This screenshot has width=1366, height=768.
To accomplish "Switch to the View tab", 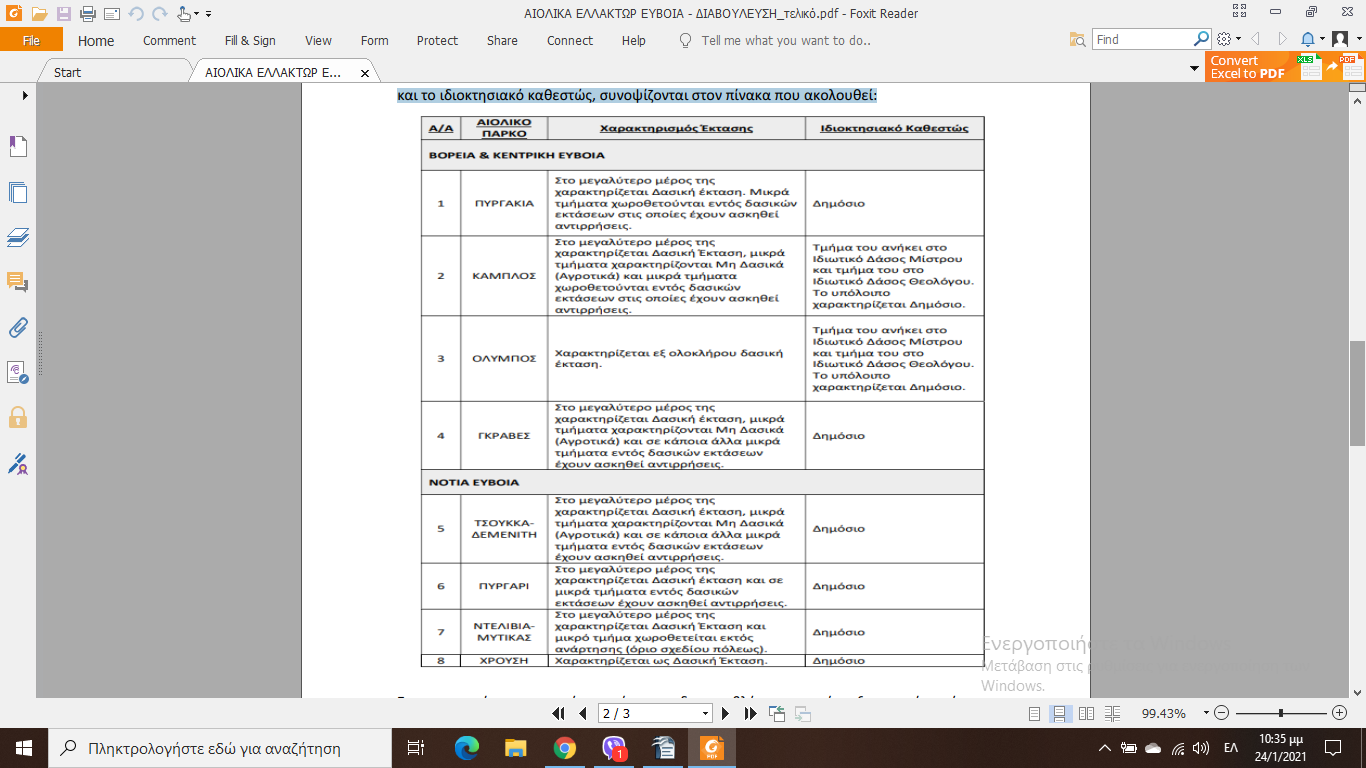I will pyautogui.click(x=318, y=40).
